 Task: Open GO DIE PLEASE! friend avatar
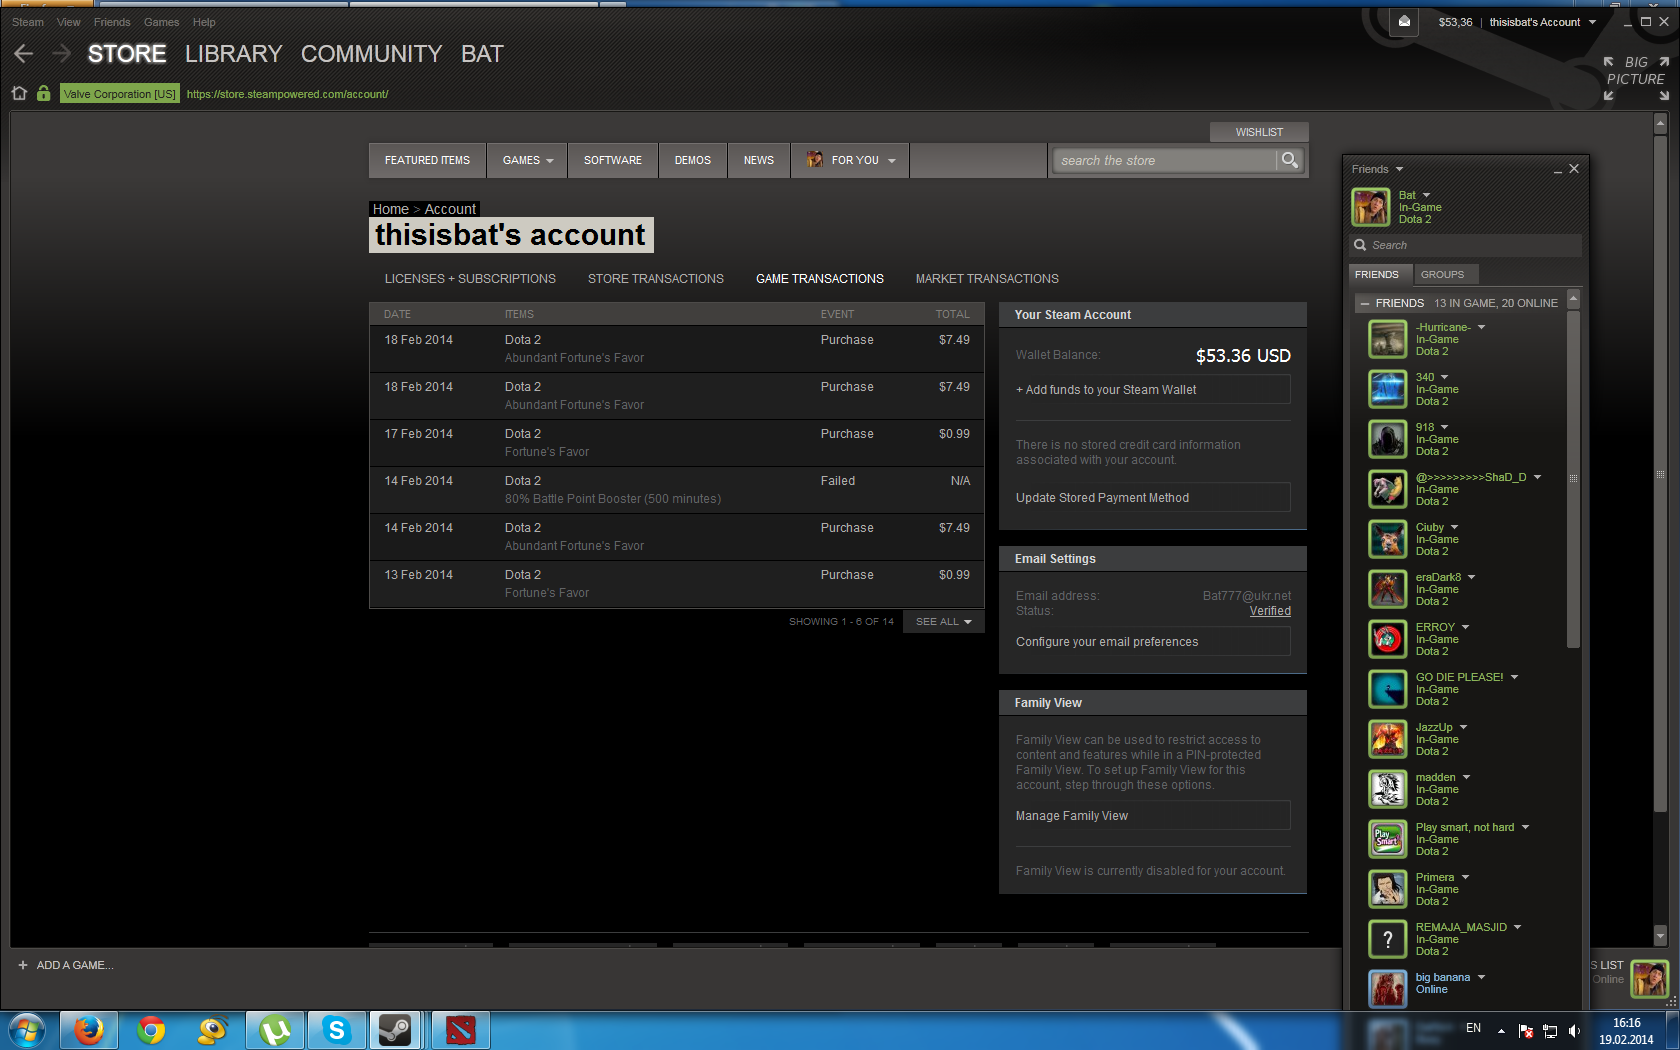tap(1387, 689)
